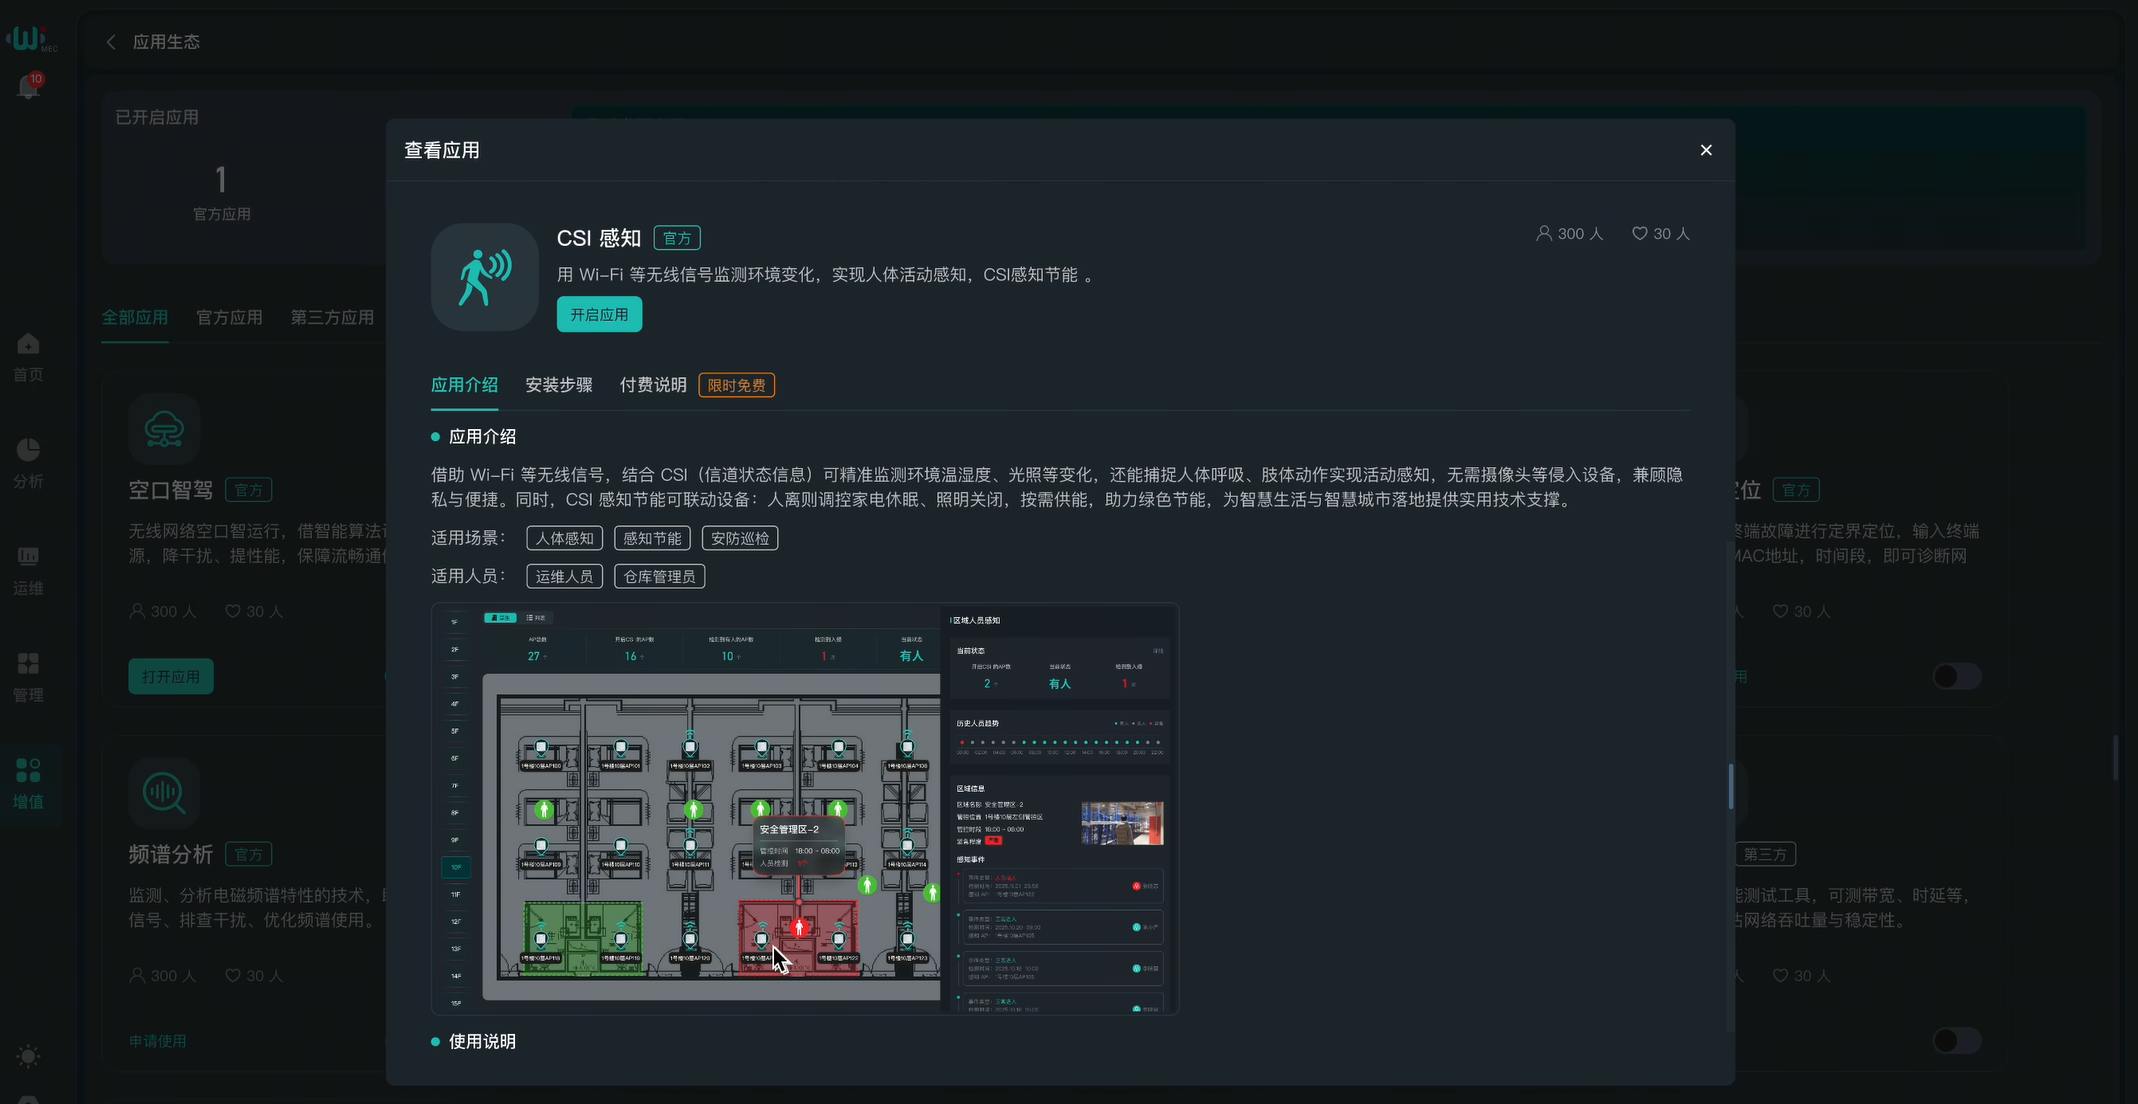This screenshot has width=2138, height=1104.
Task: Click the MEC logo at top left
Action: tap(30, 38)
